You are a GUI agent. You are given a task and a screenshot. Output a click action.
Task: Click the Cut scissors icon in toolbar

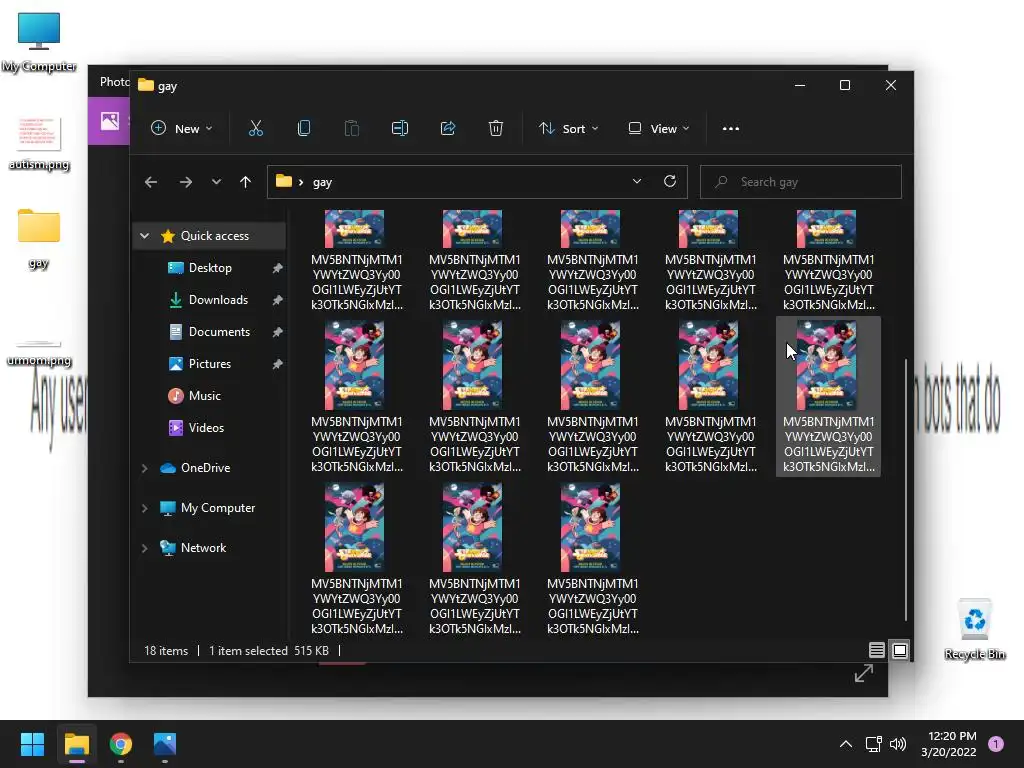pyautogui.click(x=256, y=129)
